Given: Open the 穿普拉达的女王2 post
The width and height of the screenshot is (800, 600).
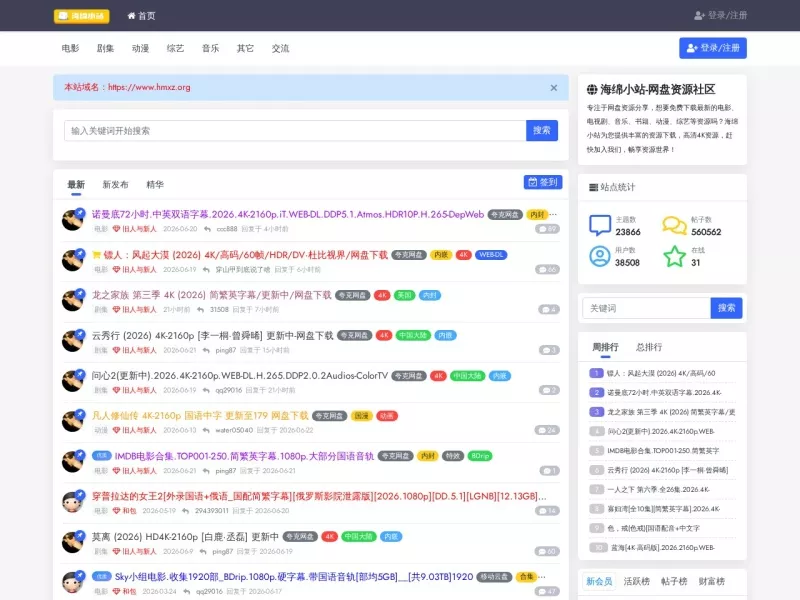Looking at the screenshot, I should pos(319,496).
